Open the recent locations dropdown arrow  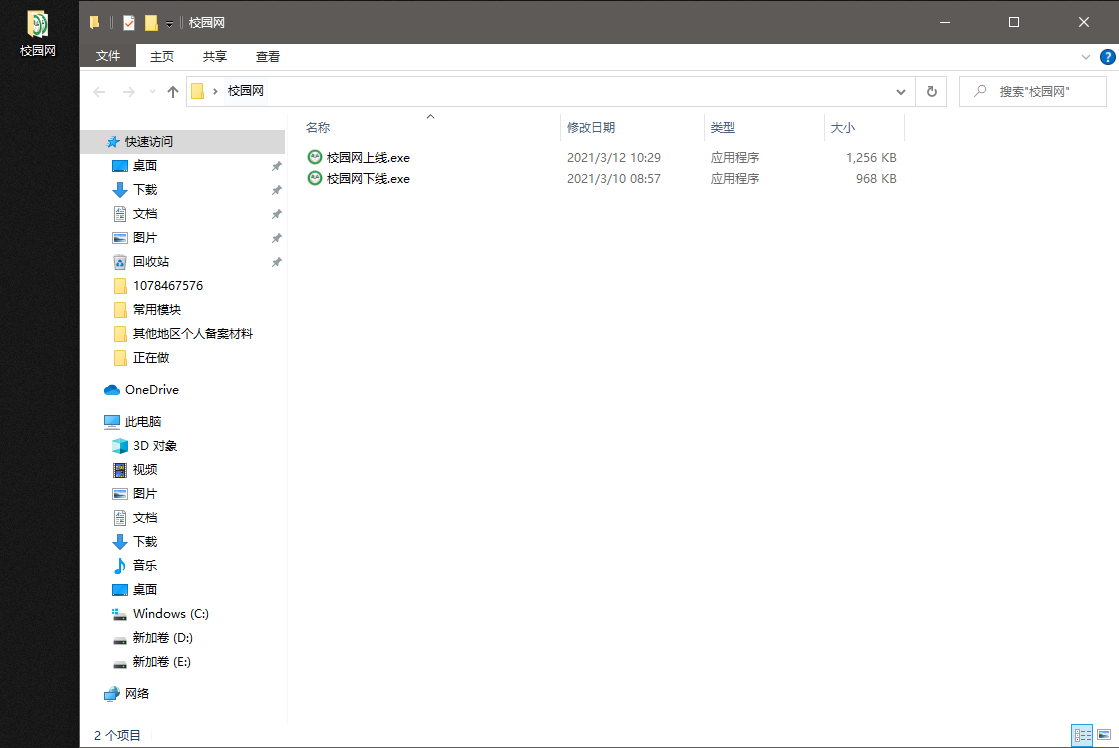152,92
